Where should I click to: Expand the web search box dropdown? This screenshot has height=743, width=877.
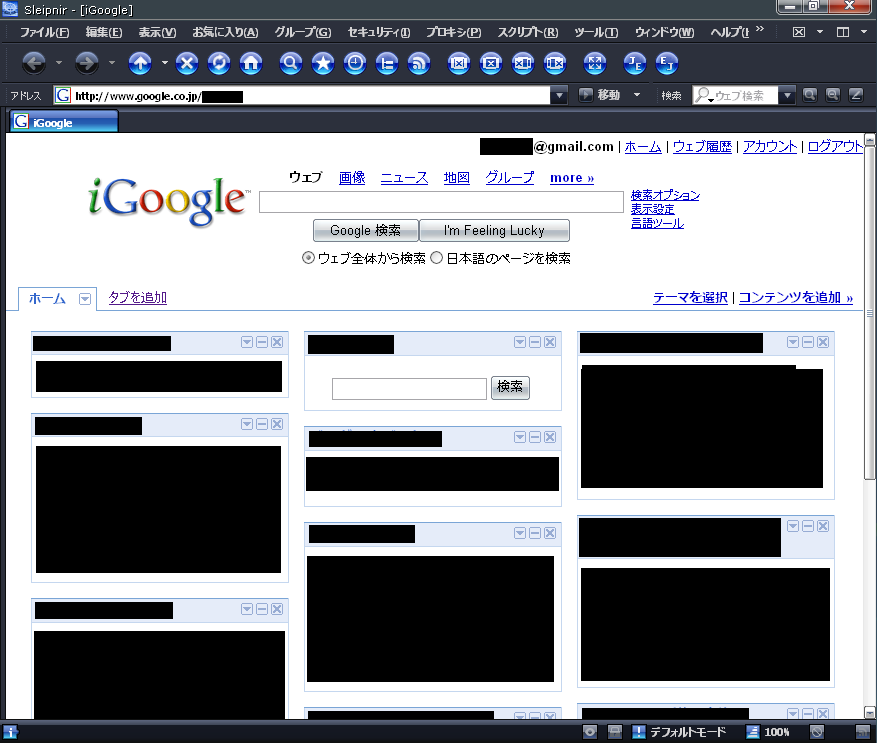(x=786, y=96)
